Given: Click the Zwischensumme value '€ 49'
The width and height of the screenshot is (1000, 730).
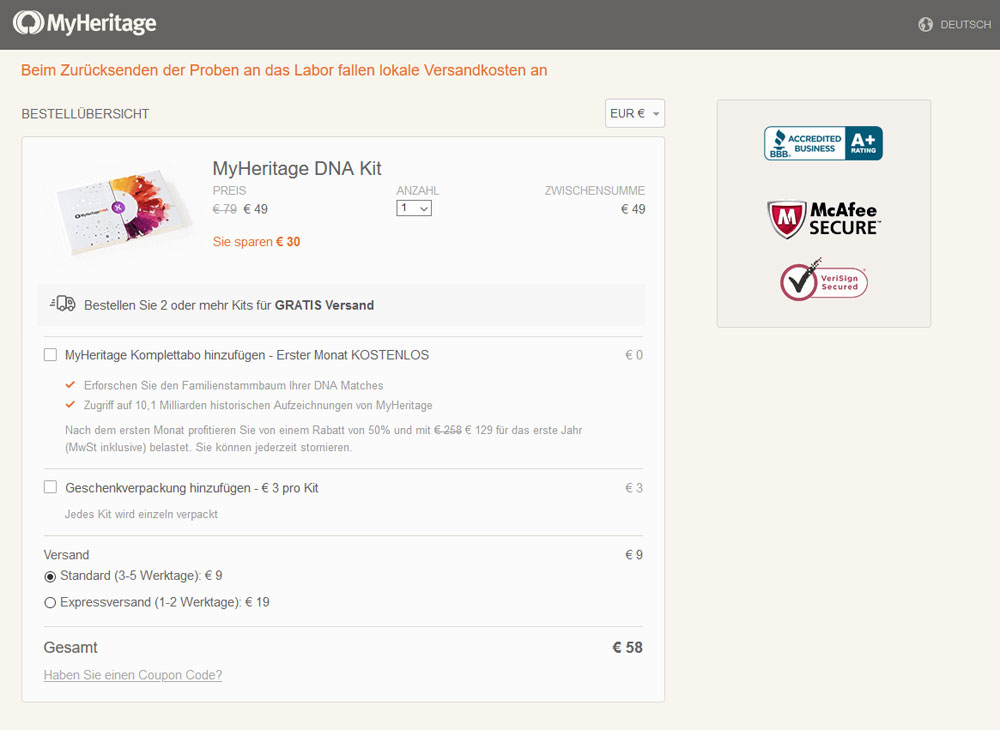Looking at the screenshot, I should [633, 209].
